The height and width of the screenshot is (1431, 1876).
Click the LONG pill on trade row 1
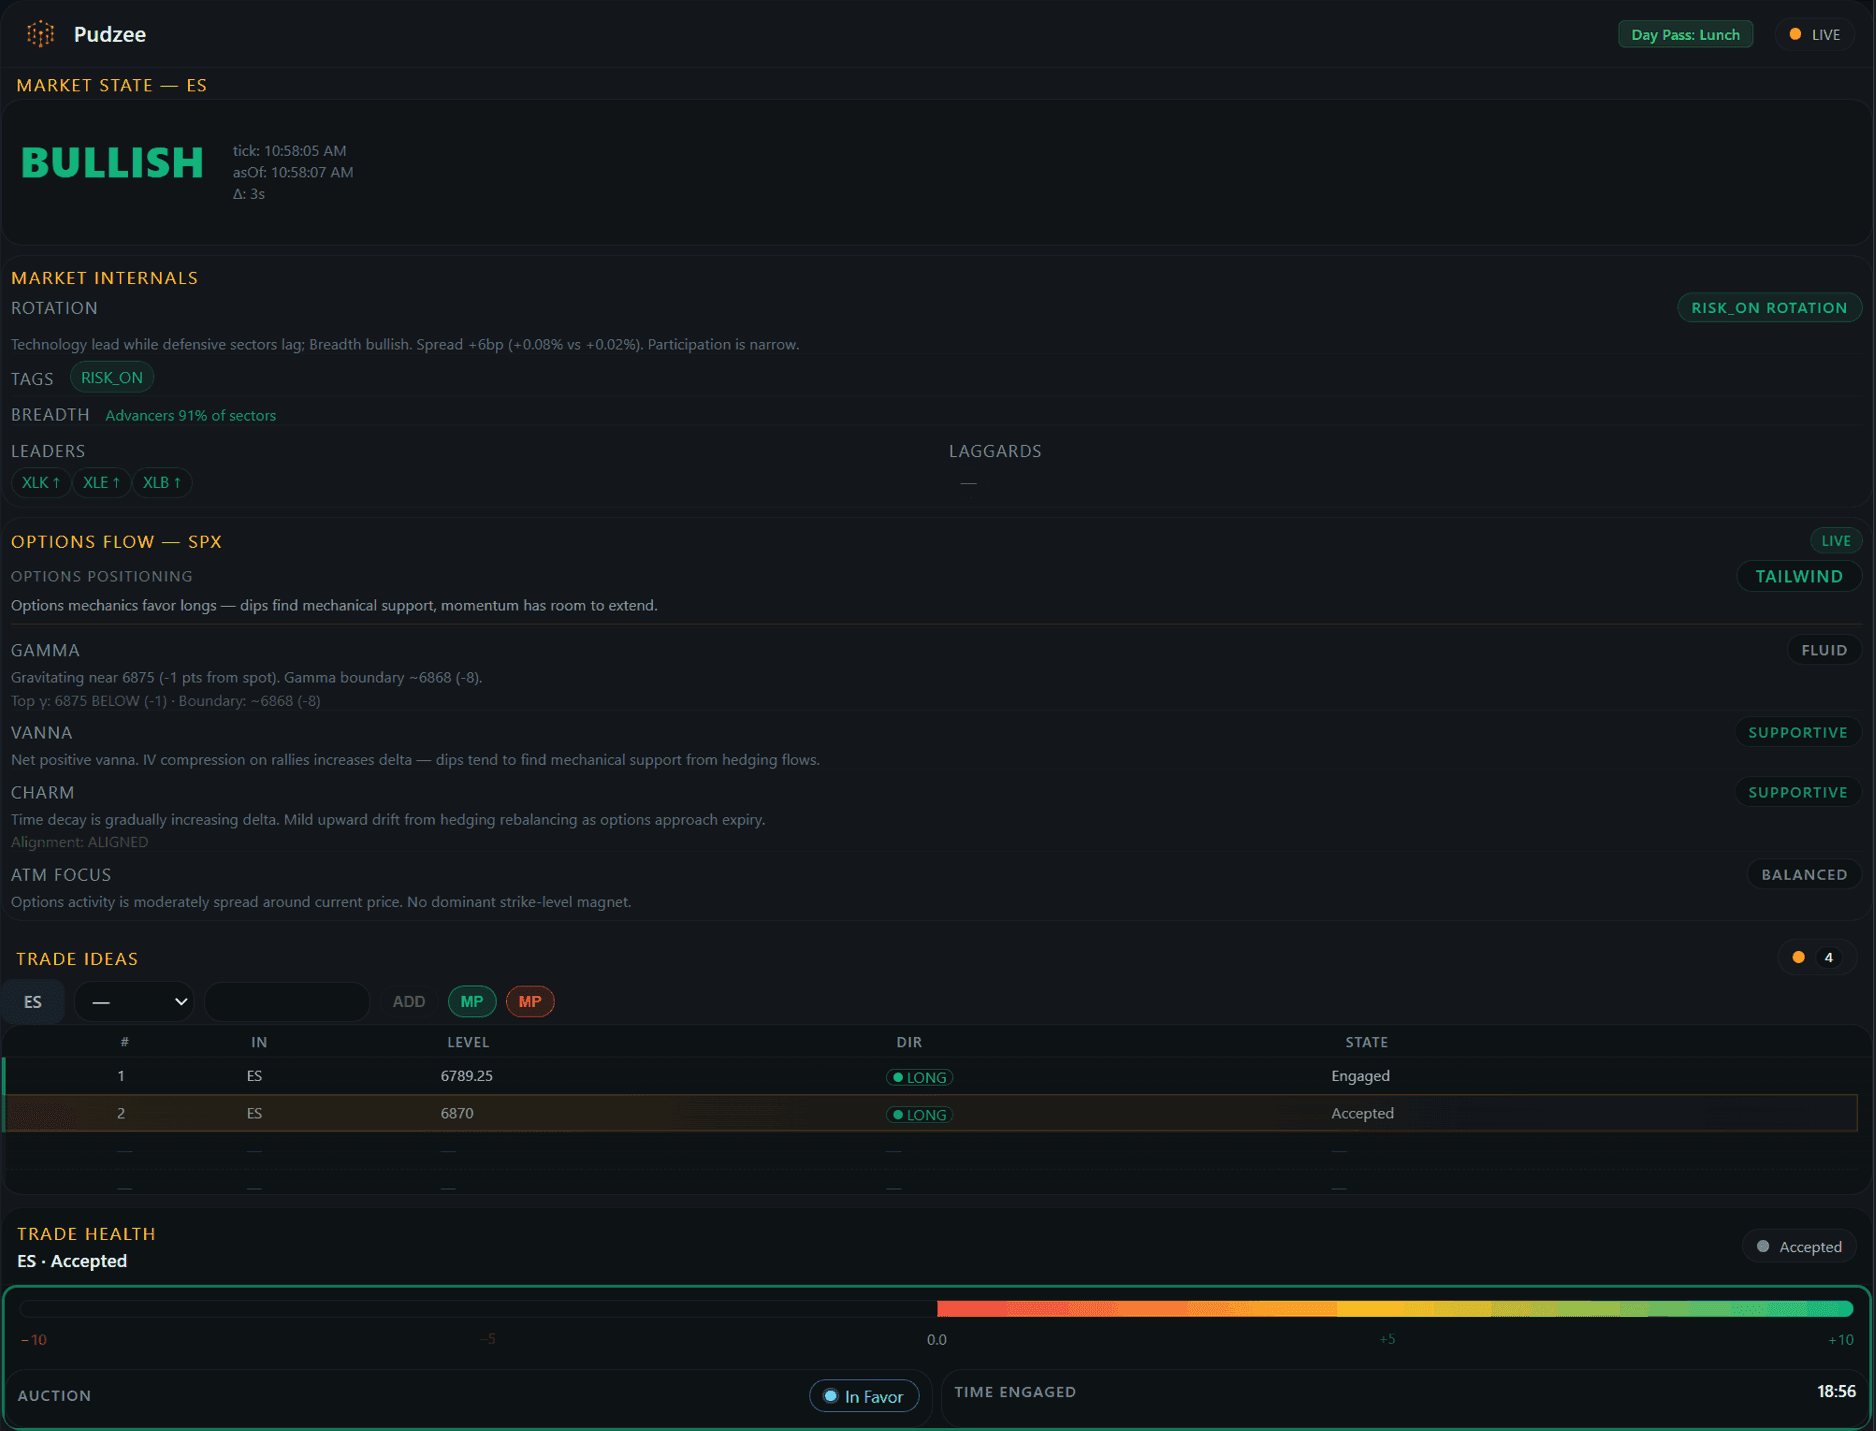[918, 1077]
